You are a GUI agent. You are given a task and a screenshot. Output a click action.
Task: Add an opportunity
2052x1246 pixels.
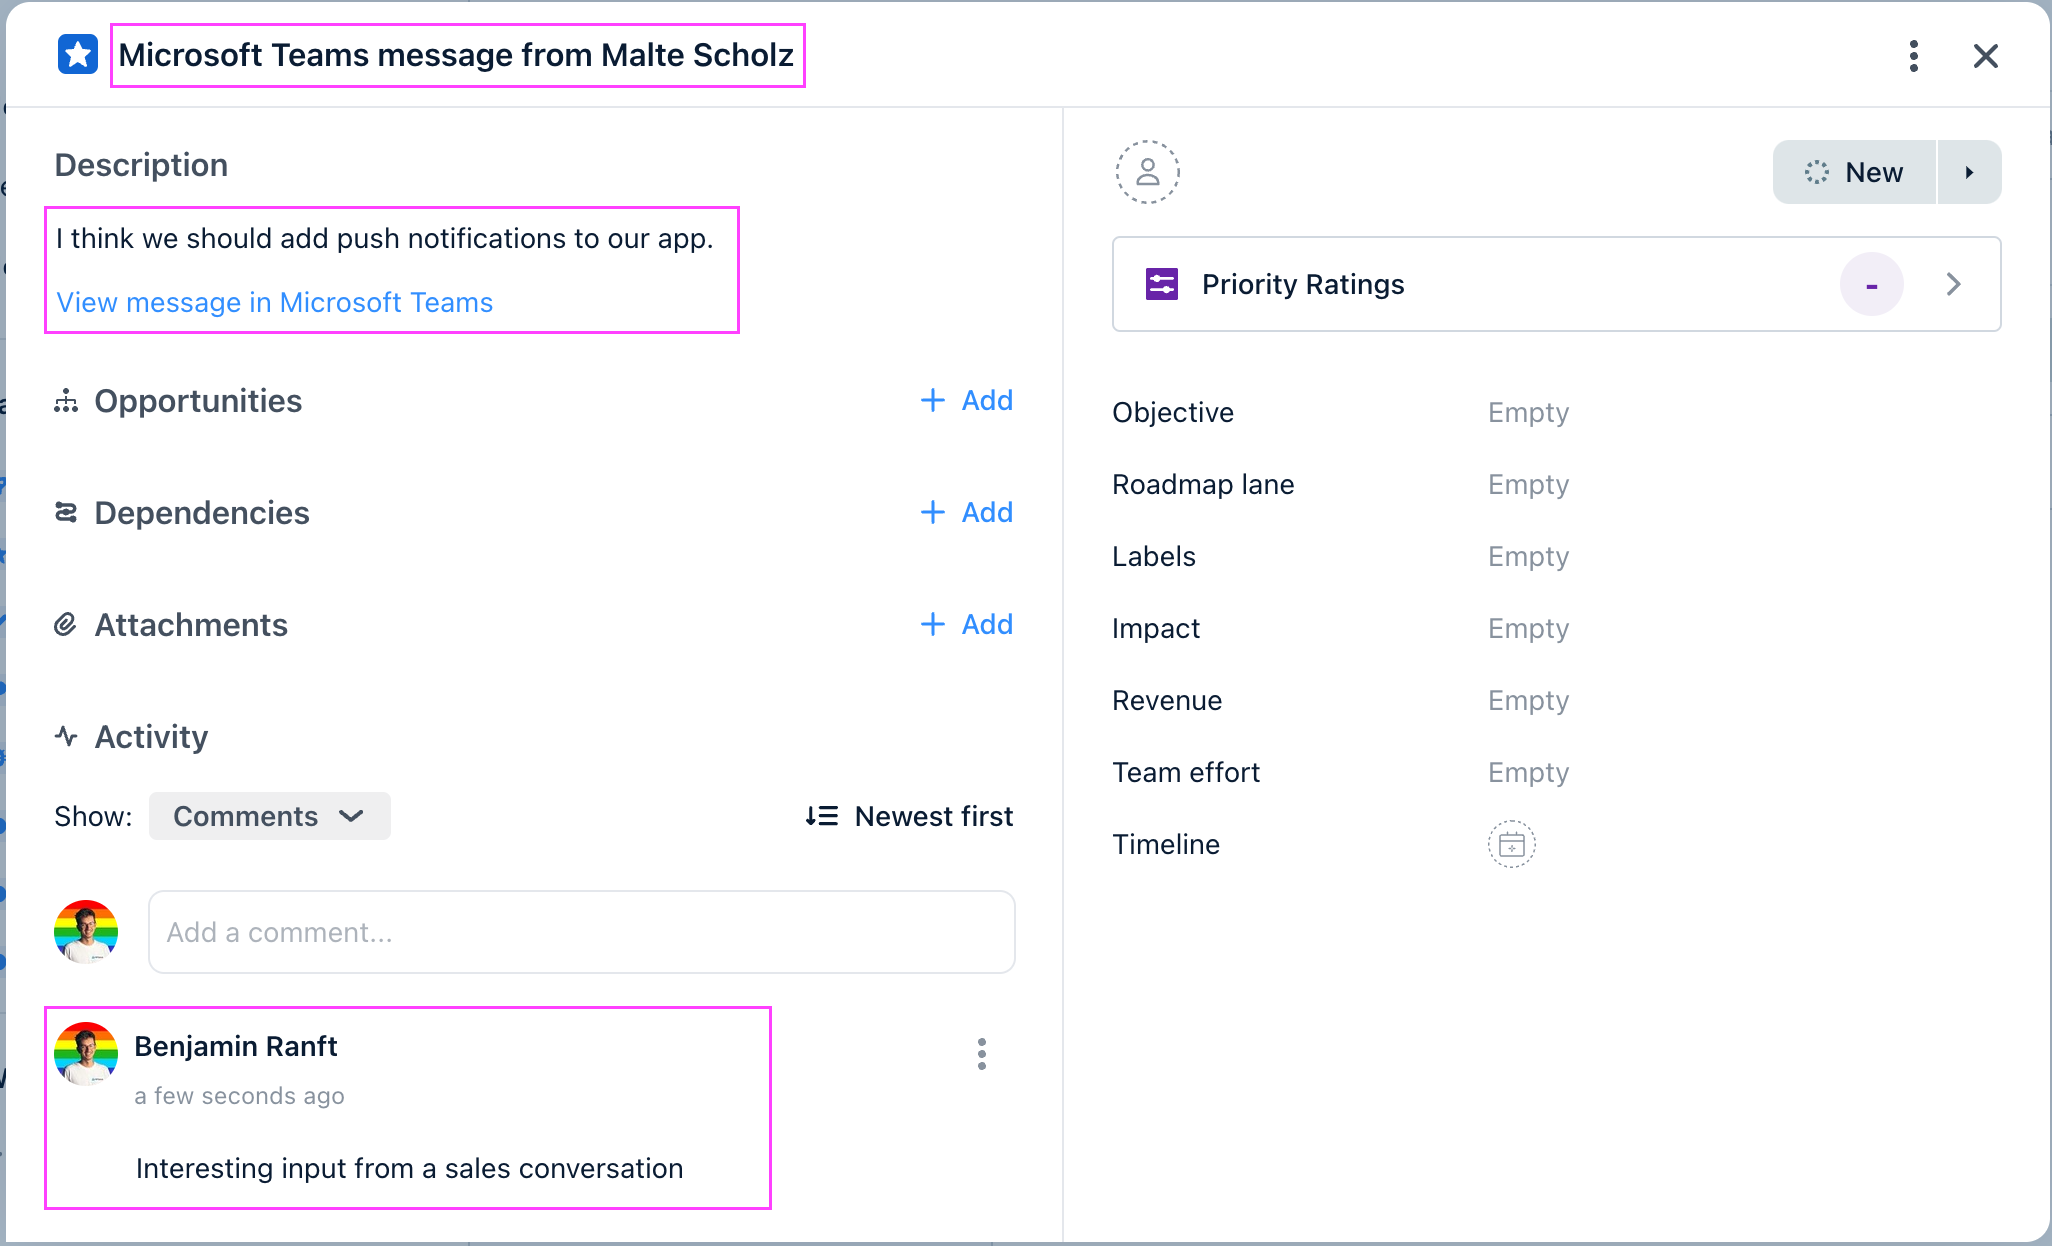[967, 400]
